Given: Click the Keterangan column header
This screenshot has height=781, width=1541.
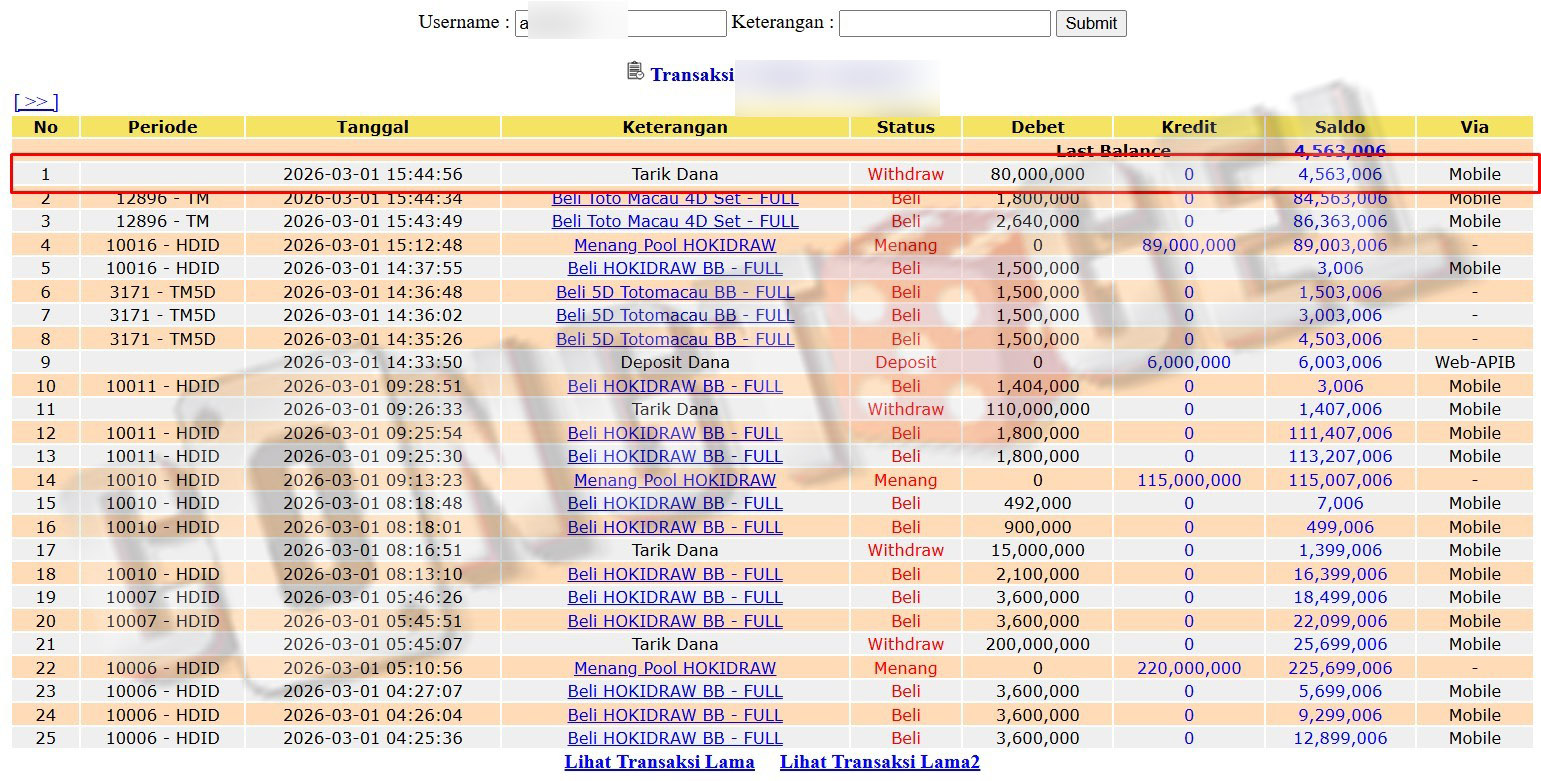Looking at the screenshot, I should 675,127.
